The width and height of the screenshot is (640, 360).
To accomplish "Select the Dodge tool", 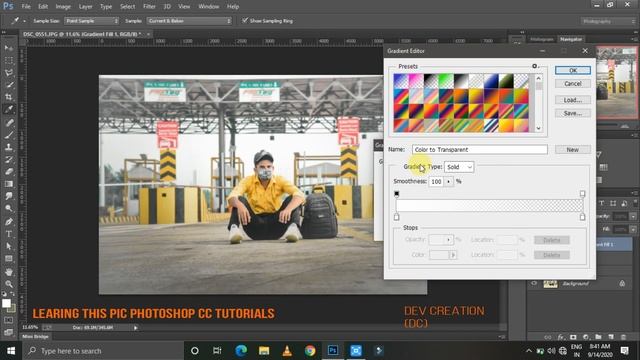I will coord(9,208).
